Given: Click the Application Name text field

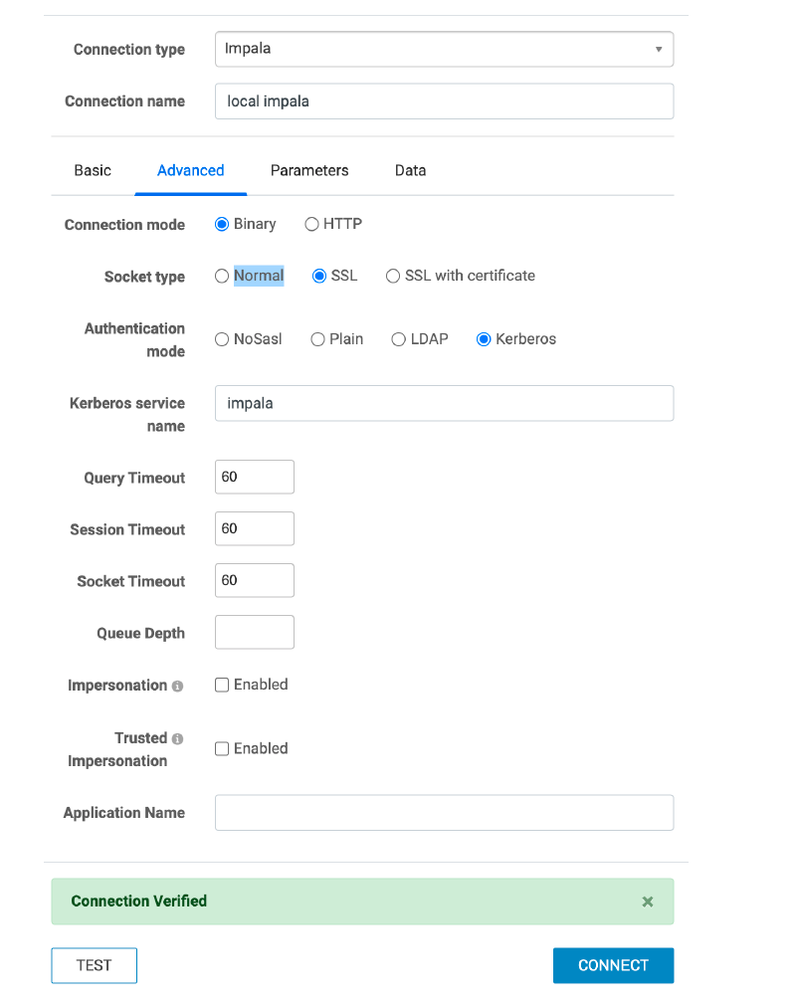Looking at the screenshot, I should (x=443, y=812).
